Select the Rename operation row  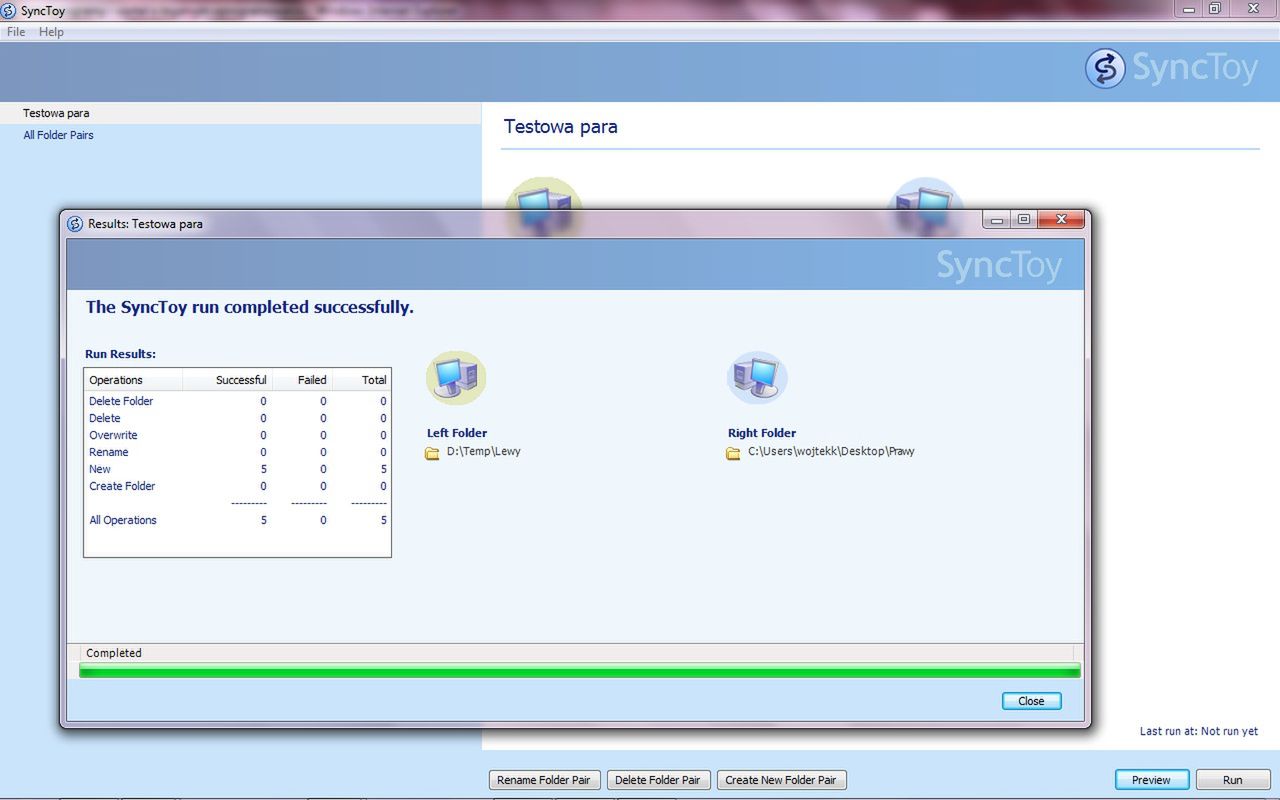coord(237,452)
